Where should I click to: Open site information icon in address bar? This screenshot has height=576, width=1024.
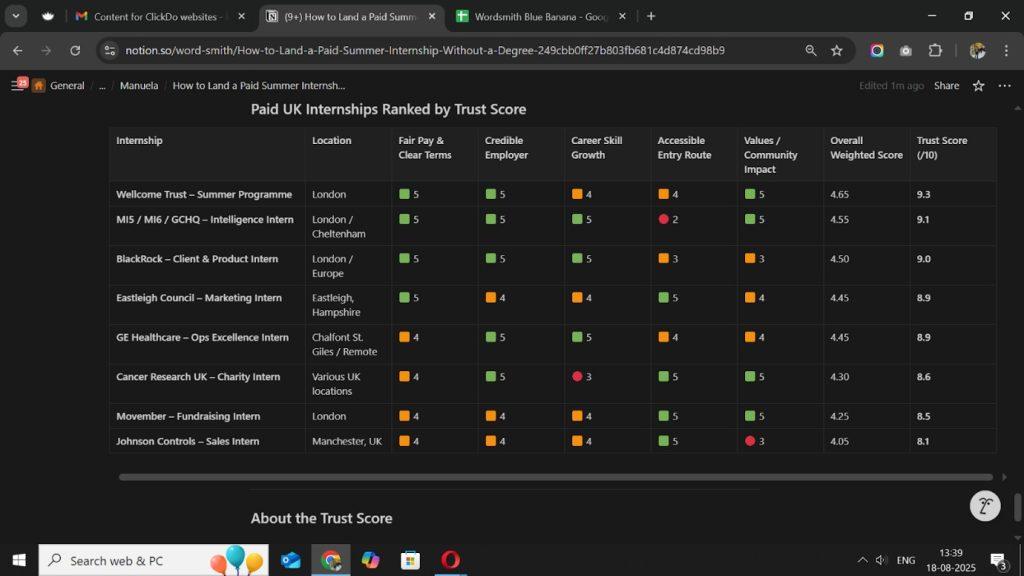(110, 50)
